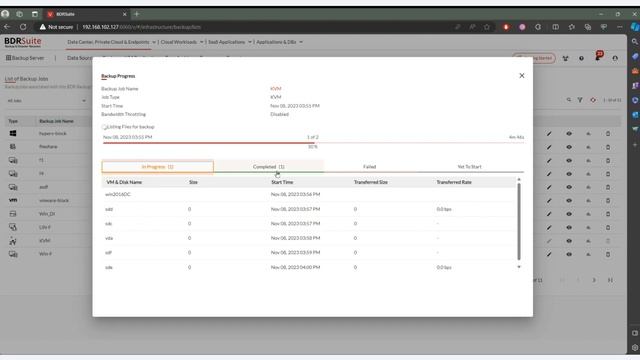Open the Edge sidebar search icon
The width and height of the screenshot is (640, 360).
[x=635, y=42]
